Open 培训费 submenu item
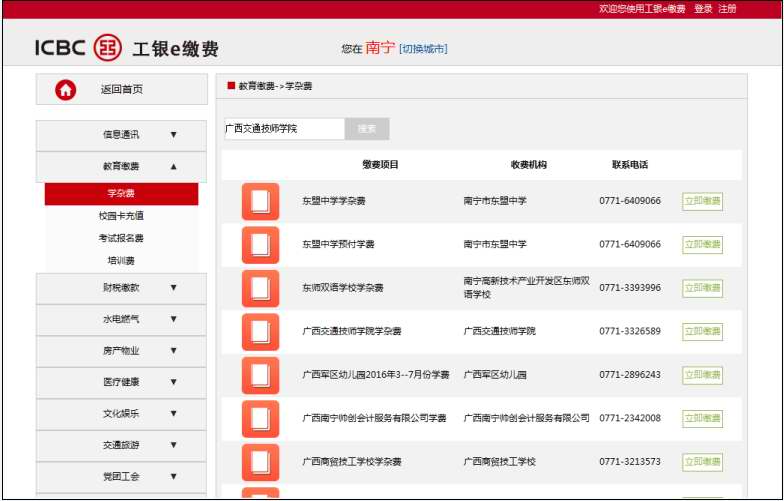 (x=121, y=261)
